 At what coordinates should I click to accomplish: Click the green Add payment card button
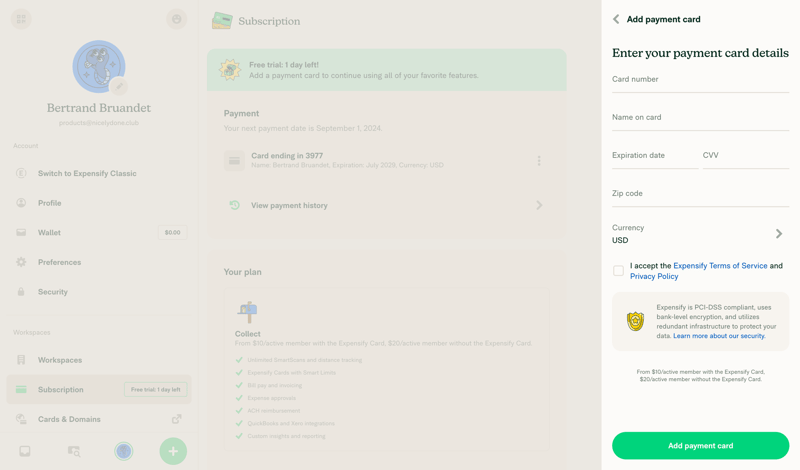click(x=701, y=446)
